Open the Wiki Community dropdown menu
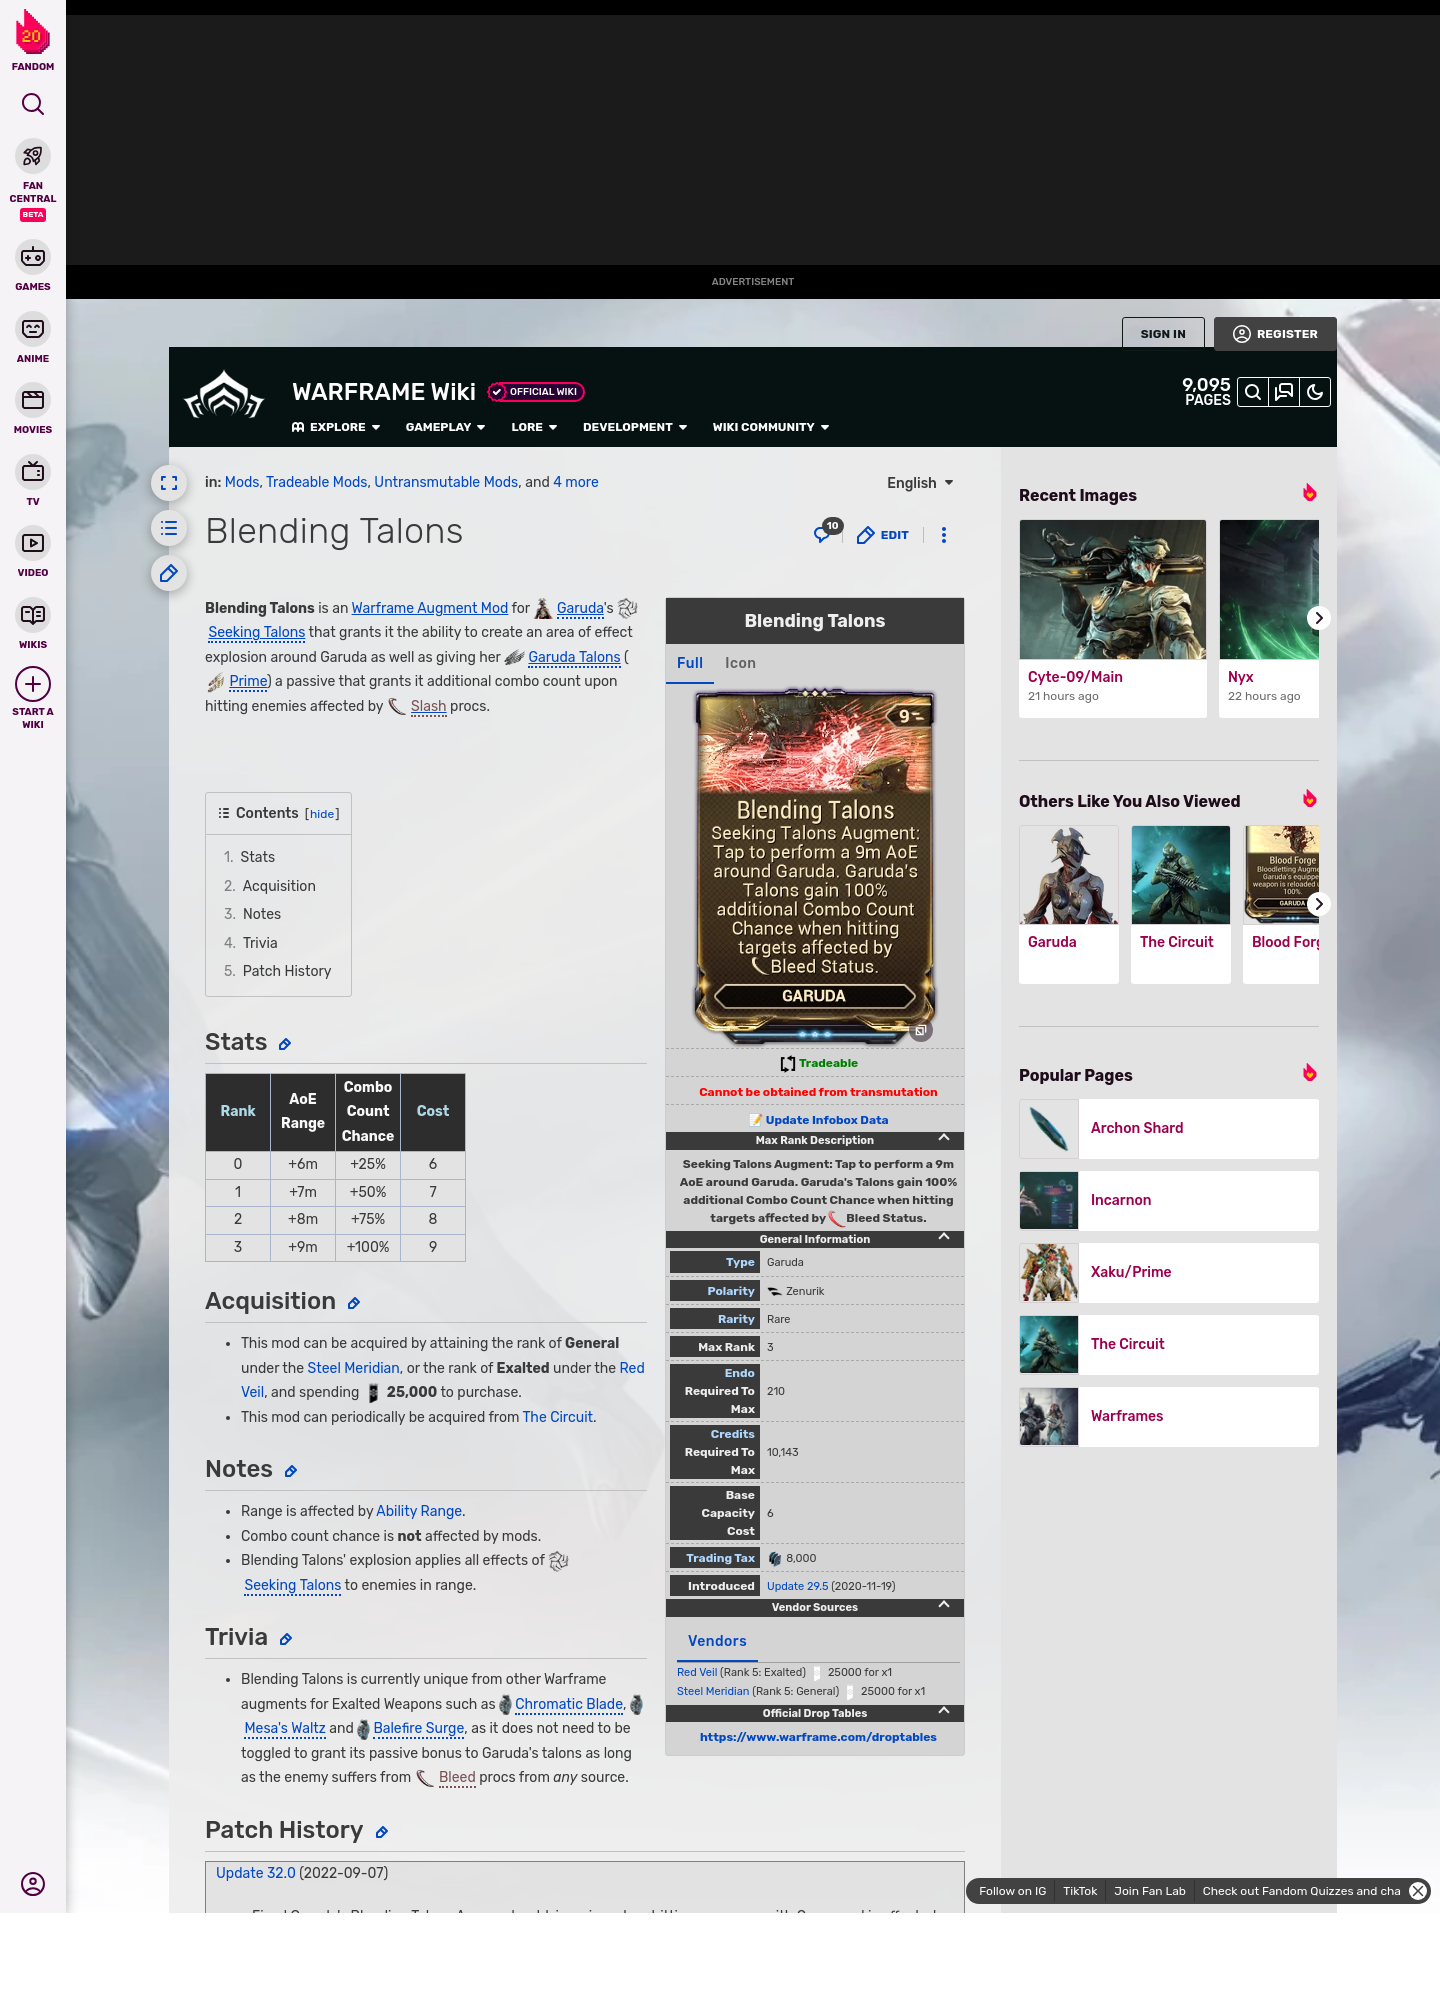The width and height of the screenshot is (1440, 2000). [x=771, y=427]
